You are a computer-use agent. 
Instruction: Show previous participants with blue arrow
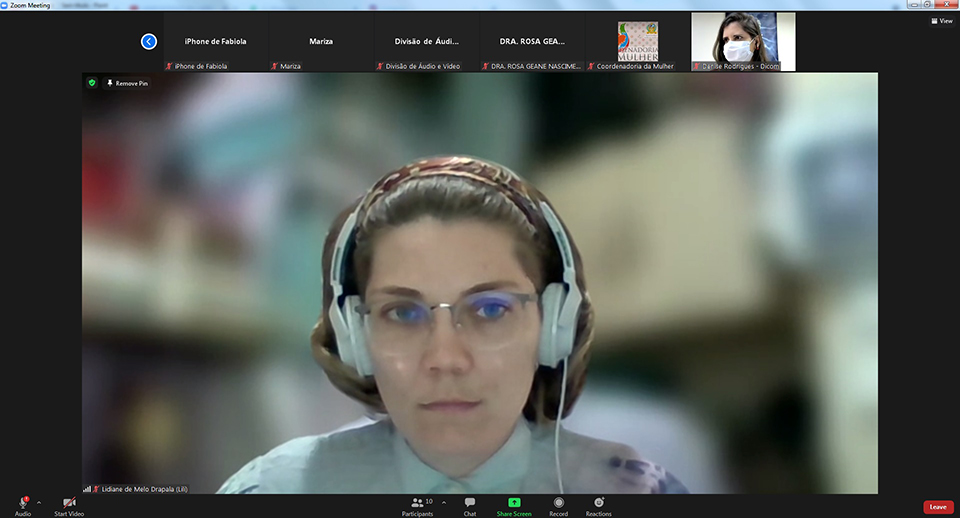click(x=149, y=41)
